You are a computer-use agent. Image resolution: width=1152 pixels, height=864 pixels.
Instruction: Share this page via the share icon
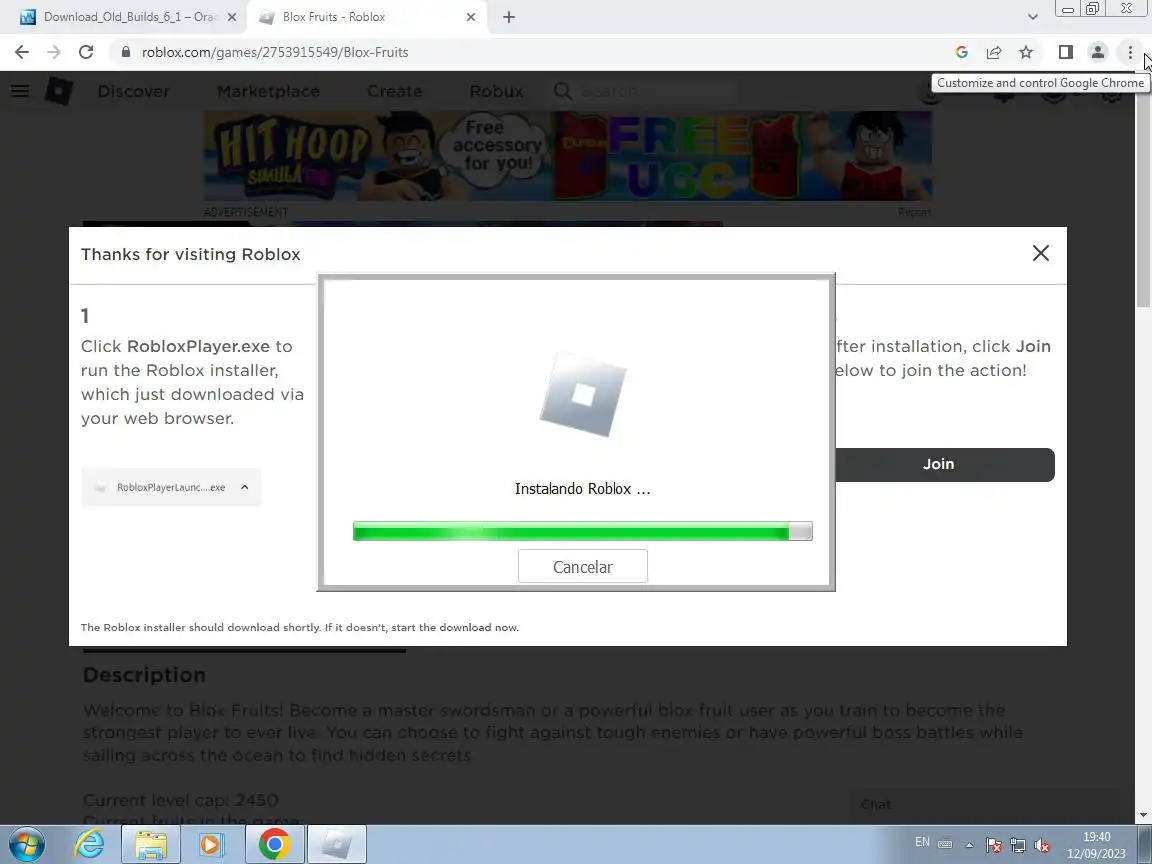click(x=993, y=52)
